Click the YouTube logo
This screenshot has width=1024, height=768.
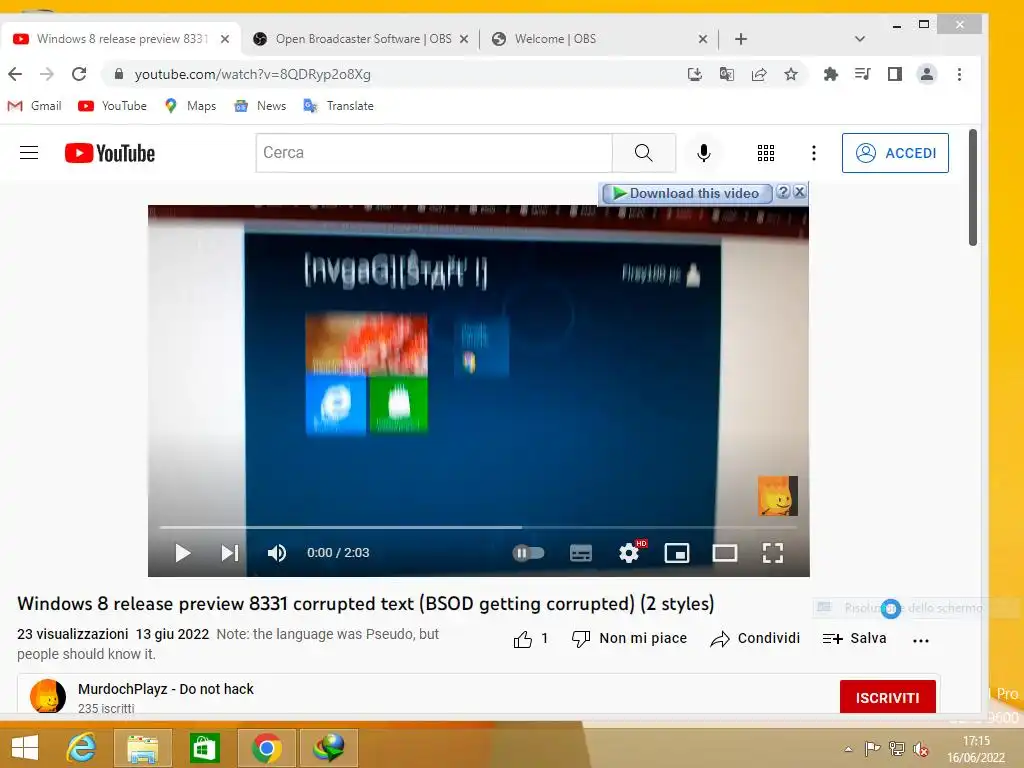110,153
